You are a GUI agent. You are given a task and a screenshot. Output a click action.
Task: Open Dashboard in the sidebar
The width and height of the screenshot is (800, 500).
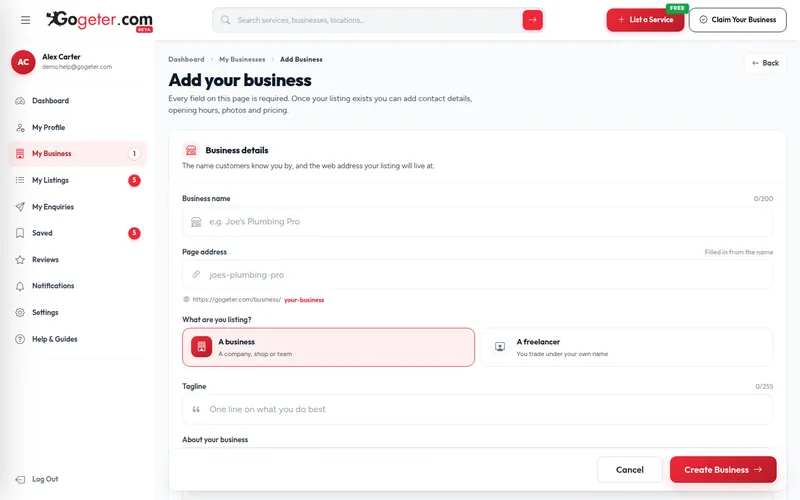[78, 101]
